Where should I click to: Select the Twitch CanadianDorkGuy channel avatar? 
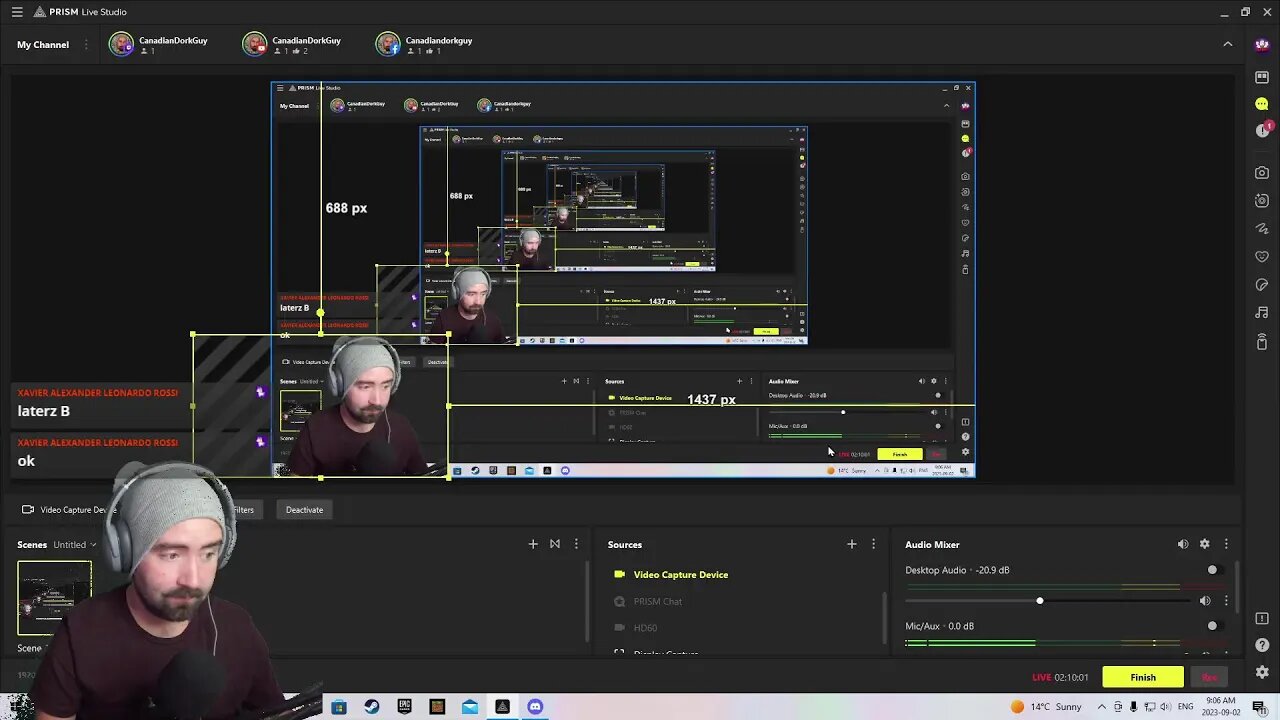121,44
